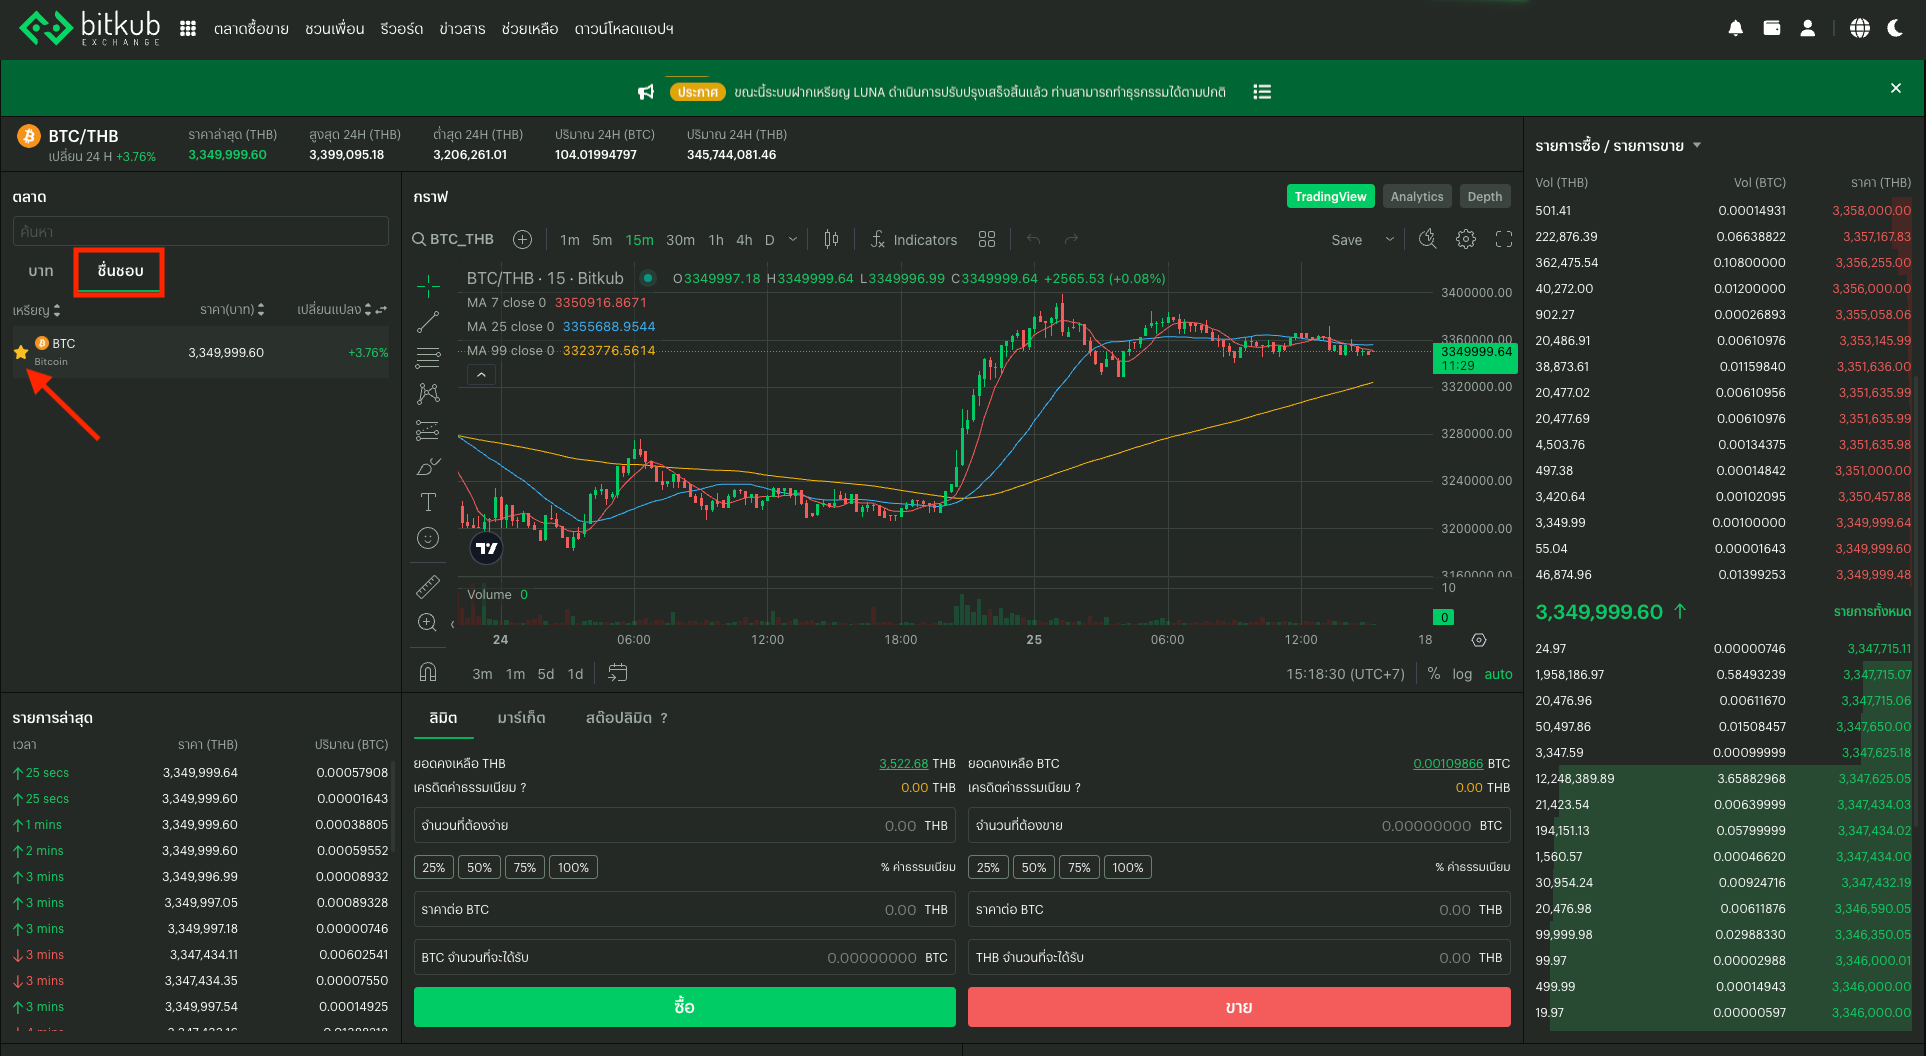Select the ชื่นชอบ favorites tab

tap(120, 271)
